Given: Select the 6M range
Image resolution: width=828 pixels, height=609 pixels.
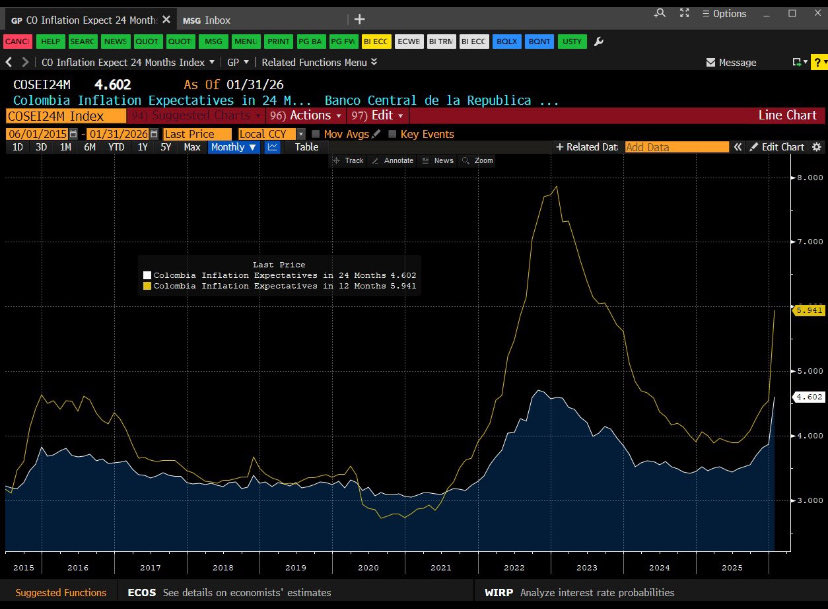Looking at the screenshot, I should [90, 147].
